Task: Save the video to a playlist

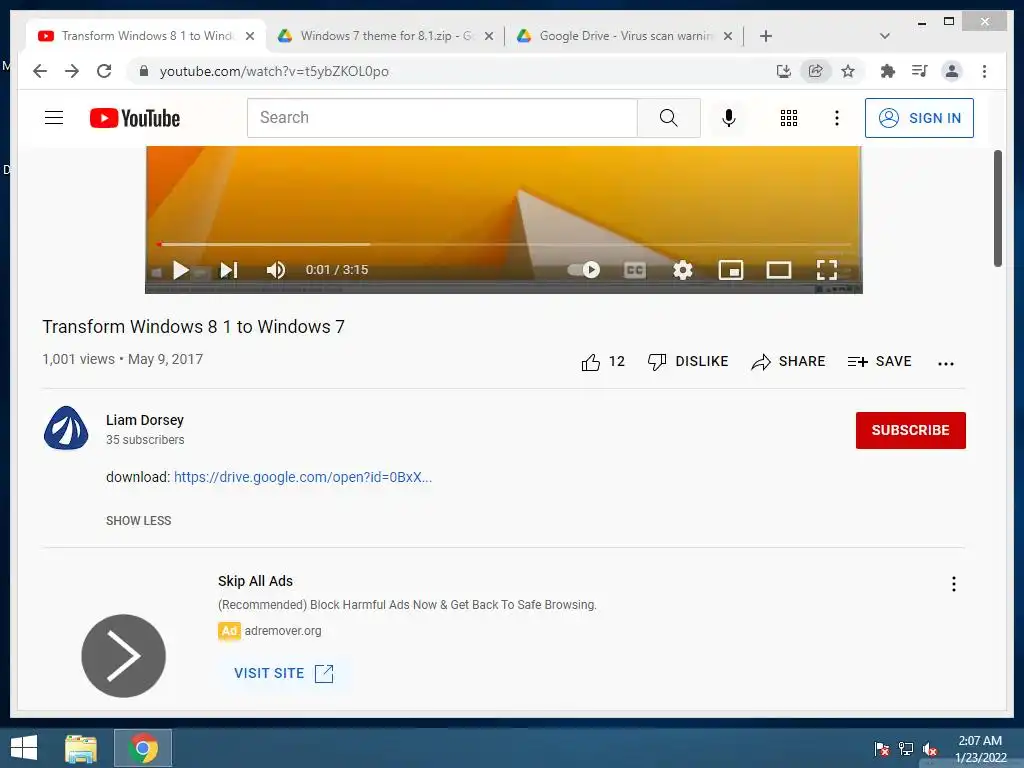Action: coord(879,362)
